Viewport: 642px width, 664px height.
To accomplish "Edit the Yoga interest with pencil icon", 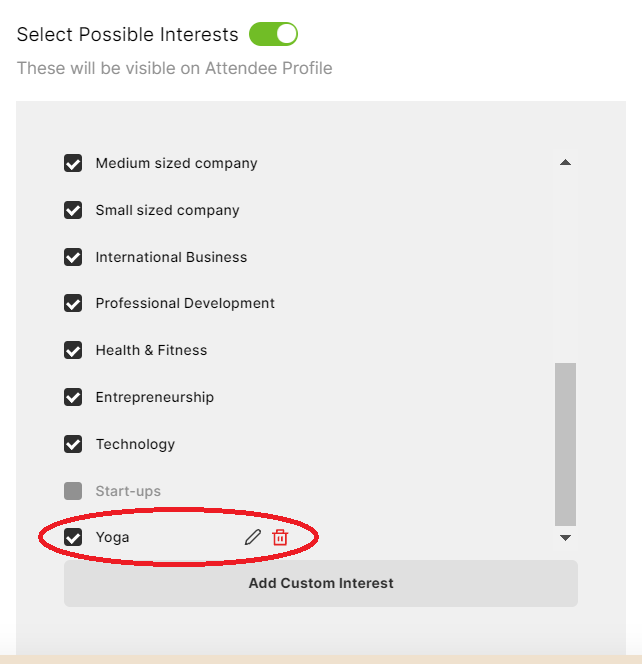I will coord(252,537).
